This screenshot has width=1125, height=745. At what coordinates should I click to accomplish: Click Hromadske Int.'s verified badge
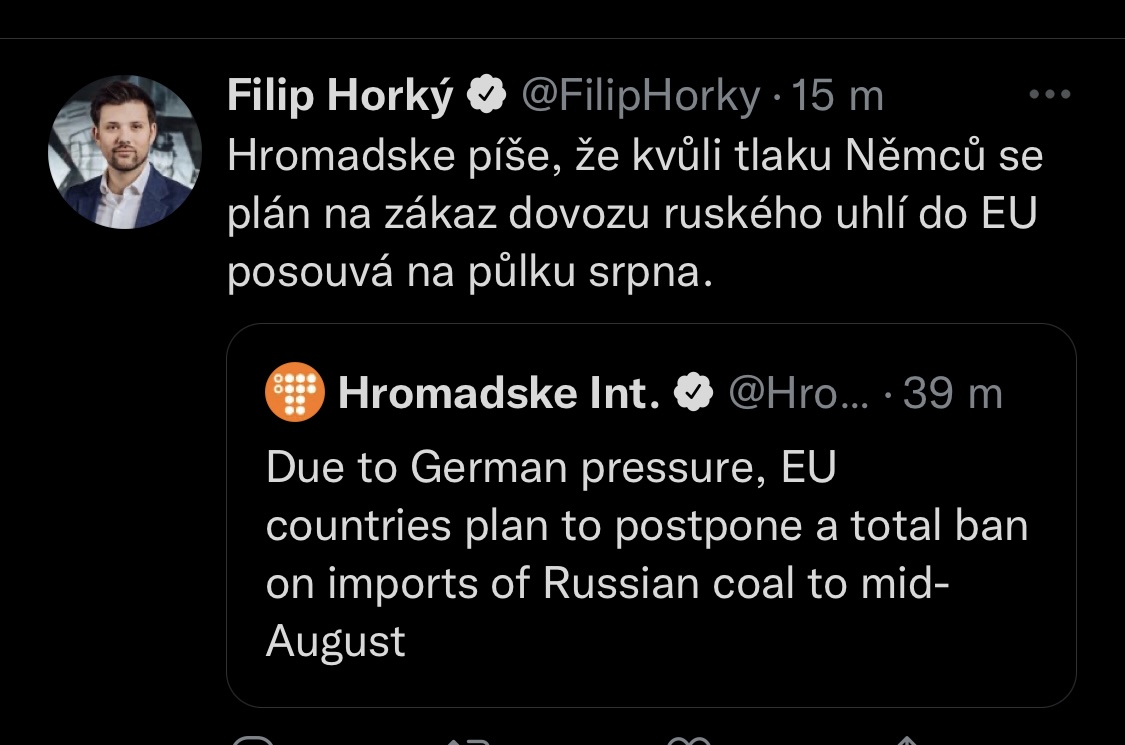694,395
